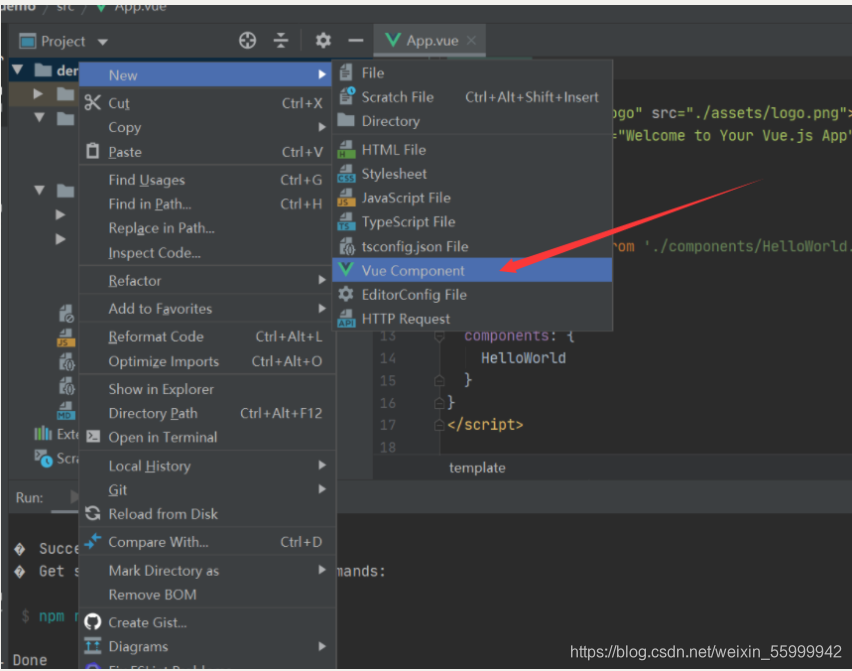The height and width of the screenshot is (671, 852).
Task: Expand the Copy submenu arrow
Action: click(x=322, y=127)
